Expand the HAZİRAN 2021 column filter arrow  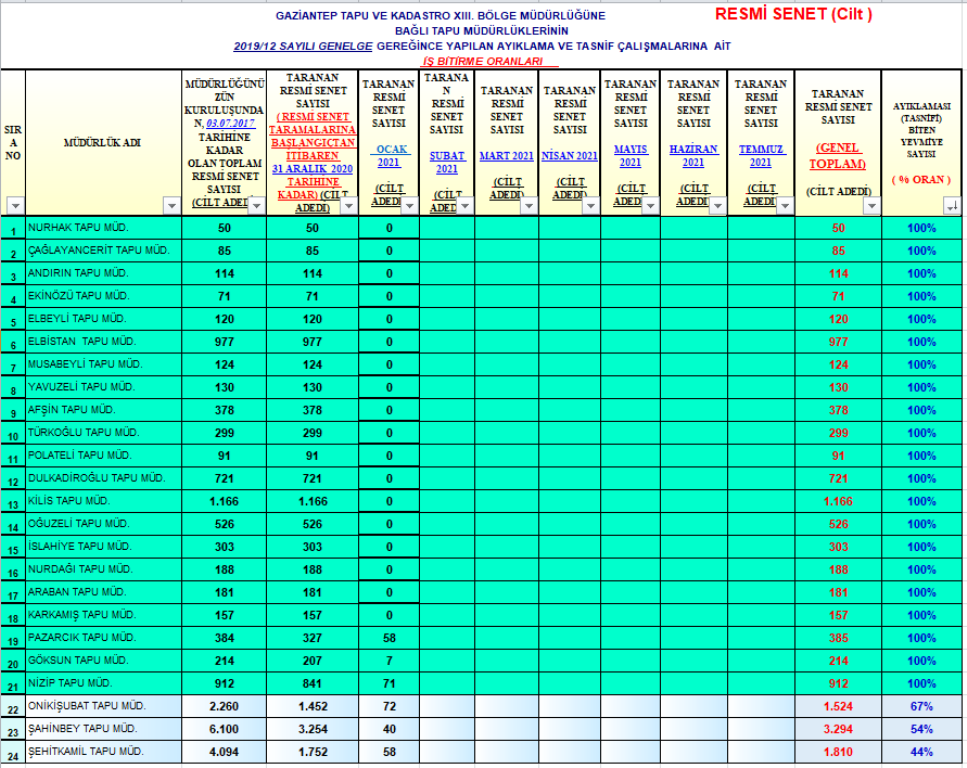[716, 205]
